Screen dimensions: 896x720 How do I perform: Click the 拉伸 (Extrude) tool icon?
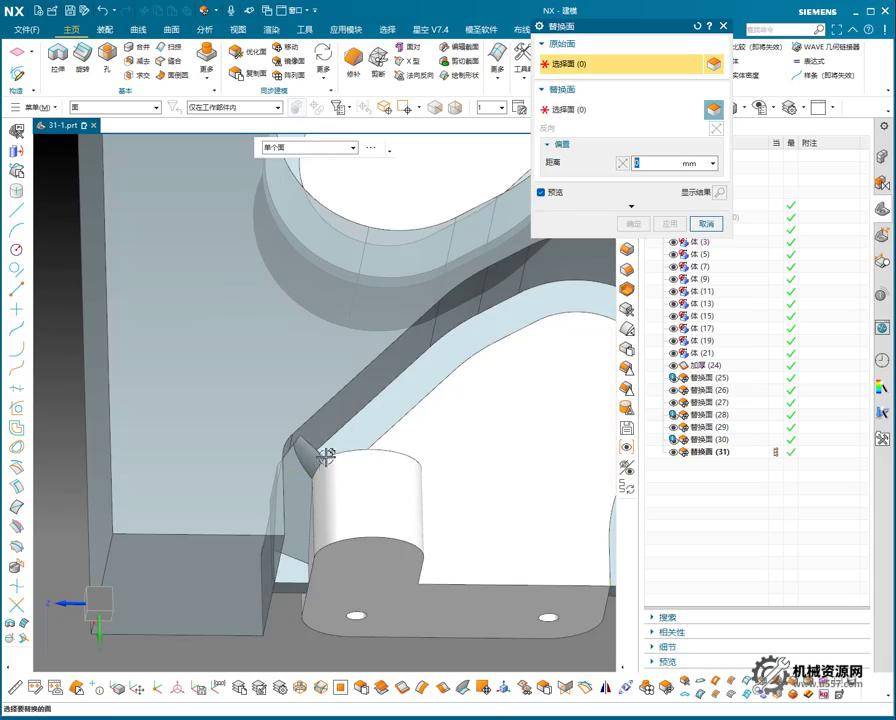pos(57,54)
